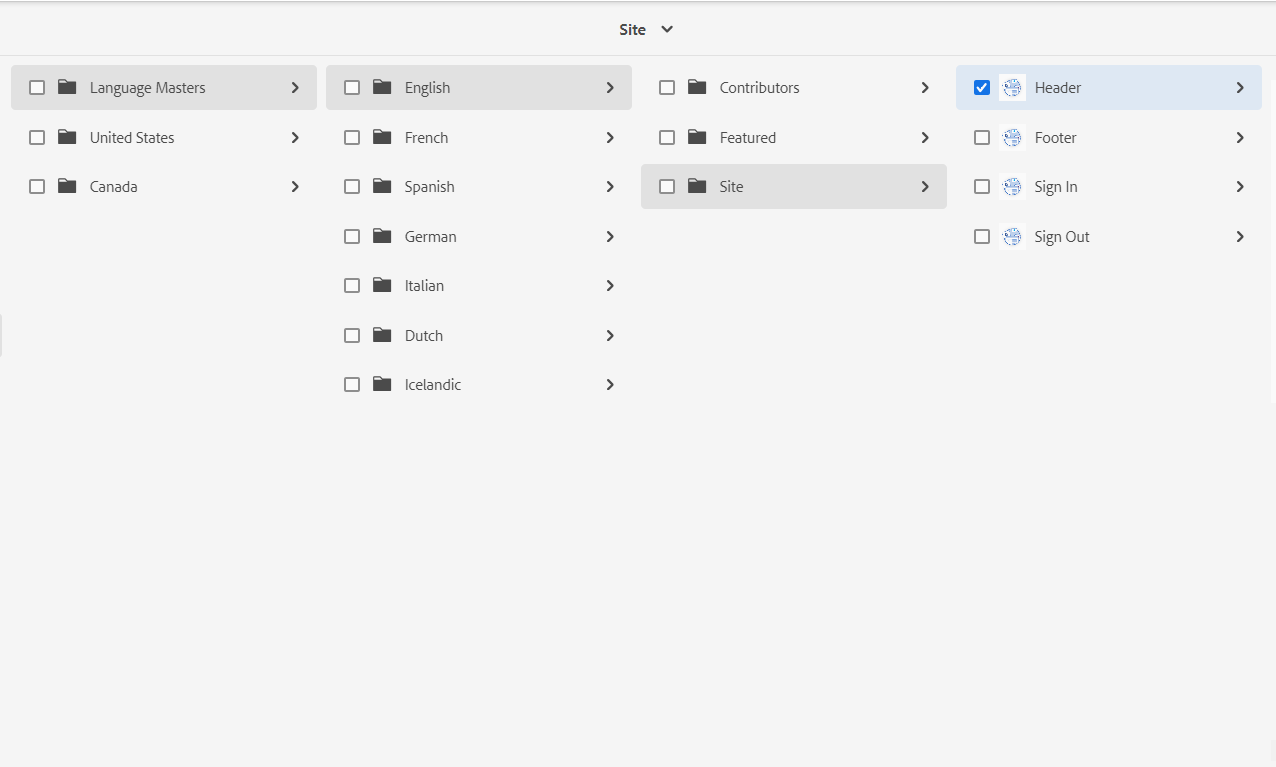Open the English folder row
The image size is (1276, 767).
[x=427, y=88]
